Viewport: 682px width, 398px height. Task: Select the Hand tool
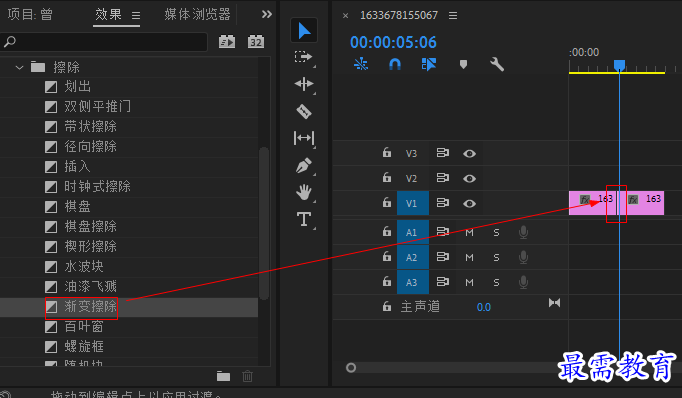pyautogui.click(x=304, y=192)
